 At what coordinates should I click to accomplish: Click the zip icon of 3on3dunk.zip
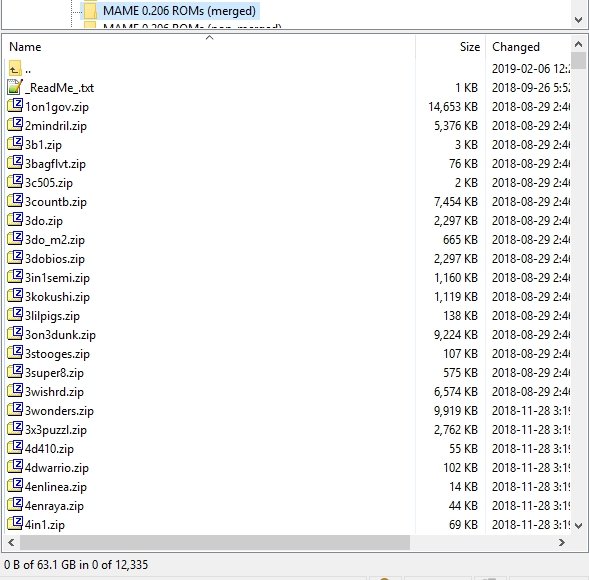[x=15, y=334]
